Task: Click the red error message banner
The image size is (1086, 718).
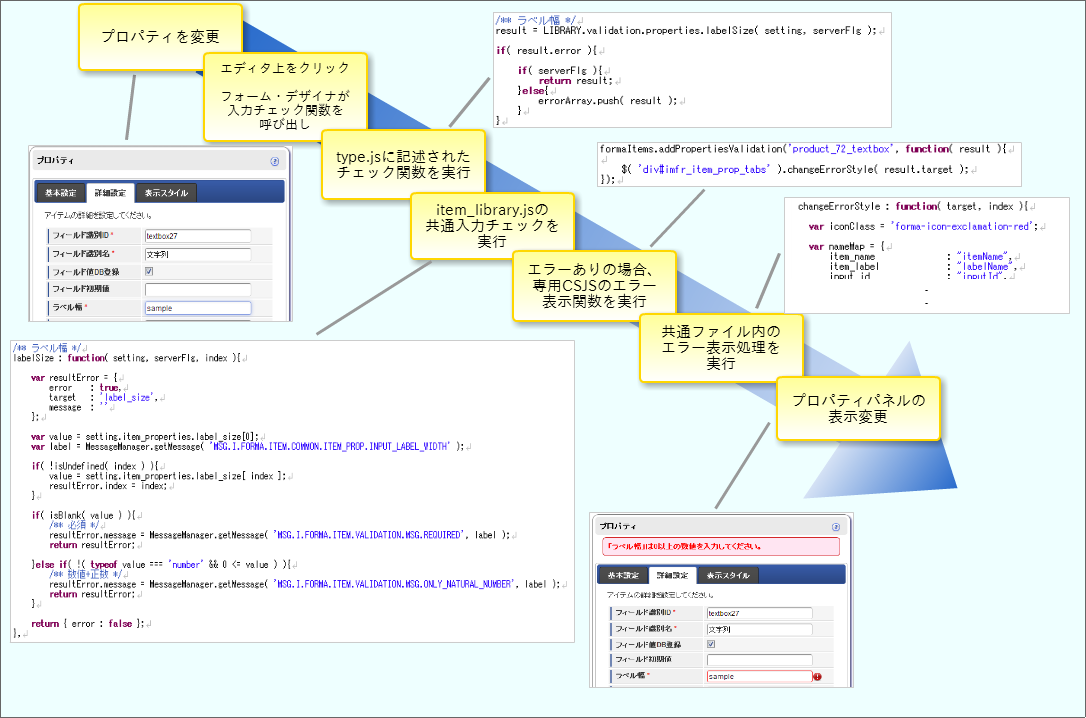Action: (720, 546)
